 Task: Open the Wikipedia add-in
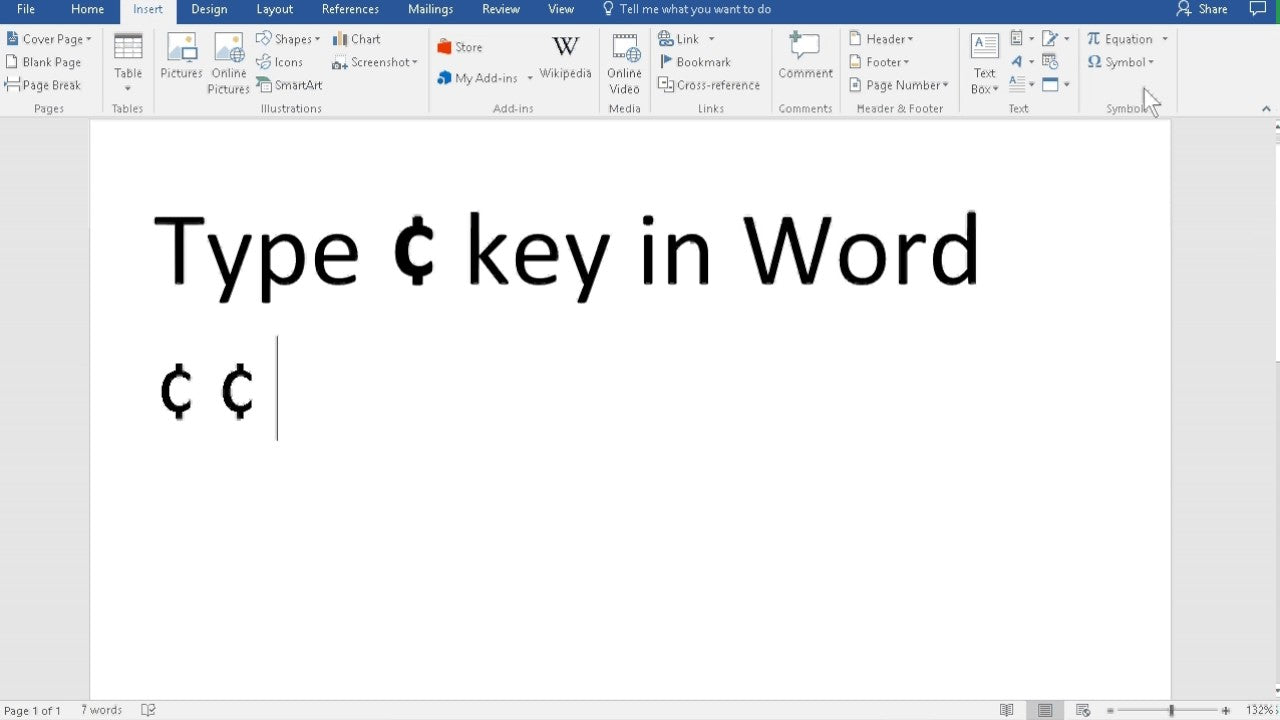click(x=565, y=60)
